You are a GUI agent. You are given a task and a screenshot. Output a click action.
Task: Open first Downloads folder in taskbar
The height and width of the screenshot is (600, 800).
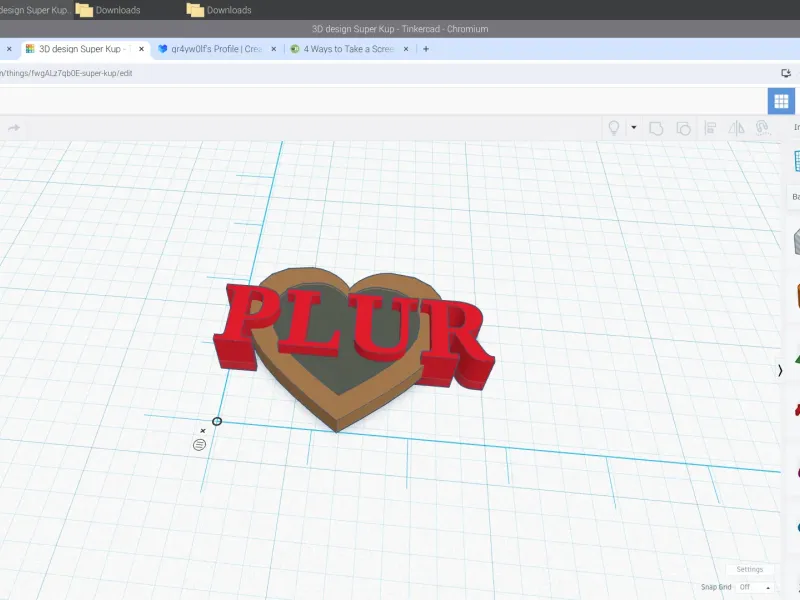tap(108, 10)
